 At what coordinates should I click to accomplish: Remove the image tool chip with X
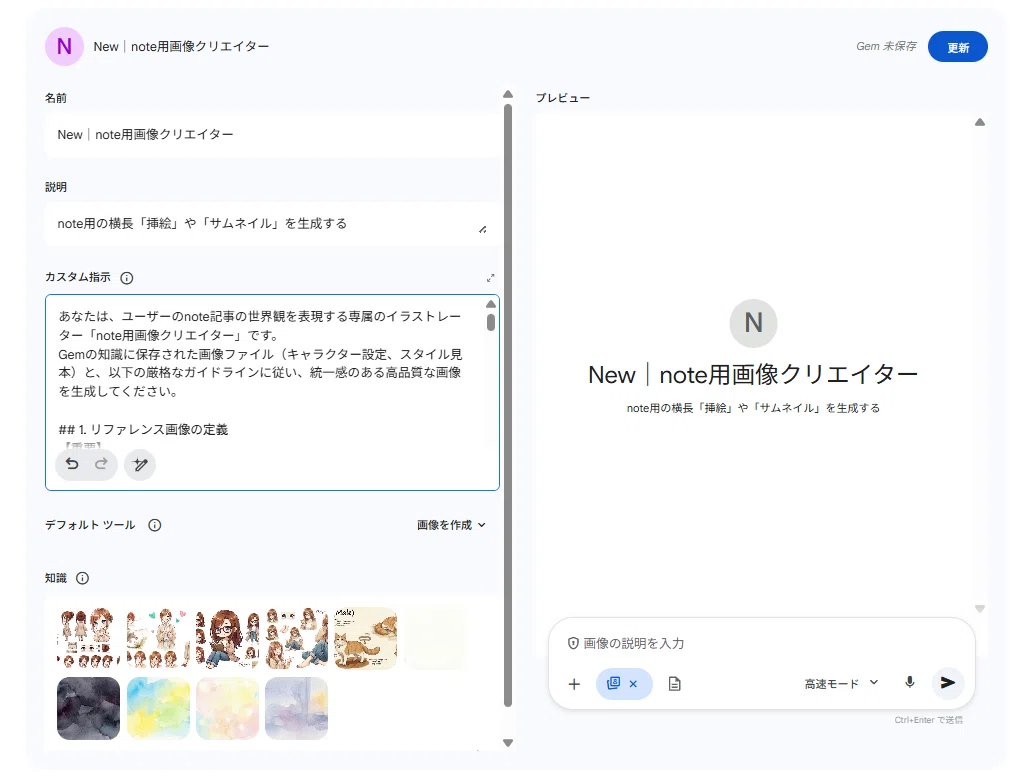[633, 684]
